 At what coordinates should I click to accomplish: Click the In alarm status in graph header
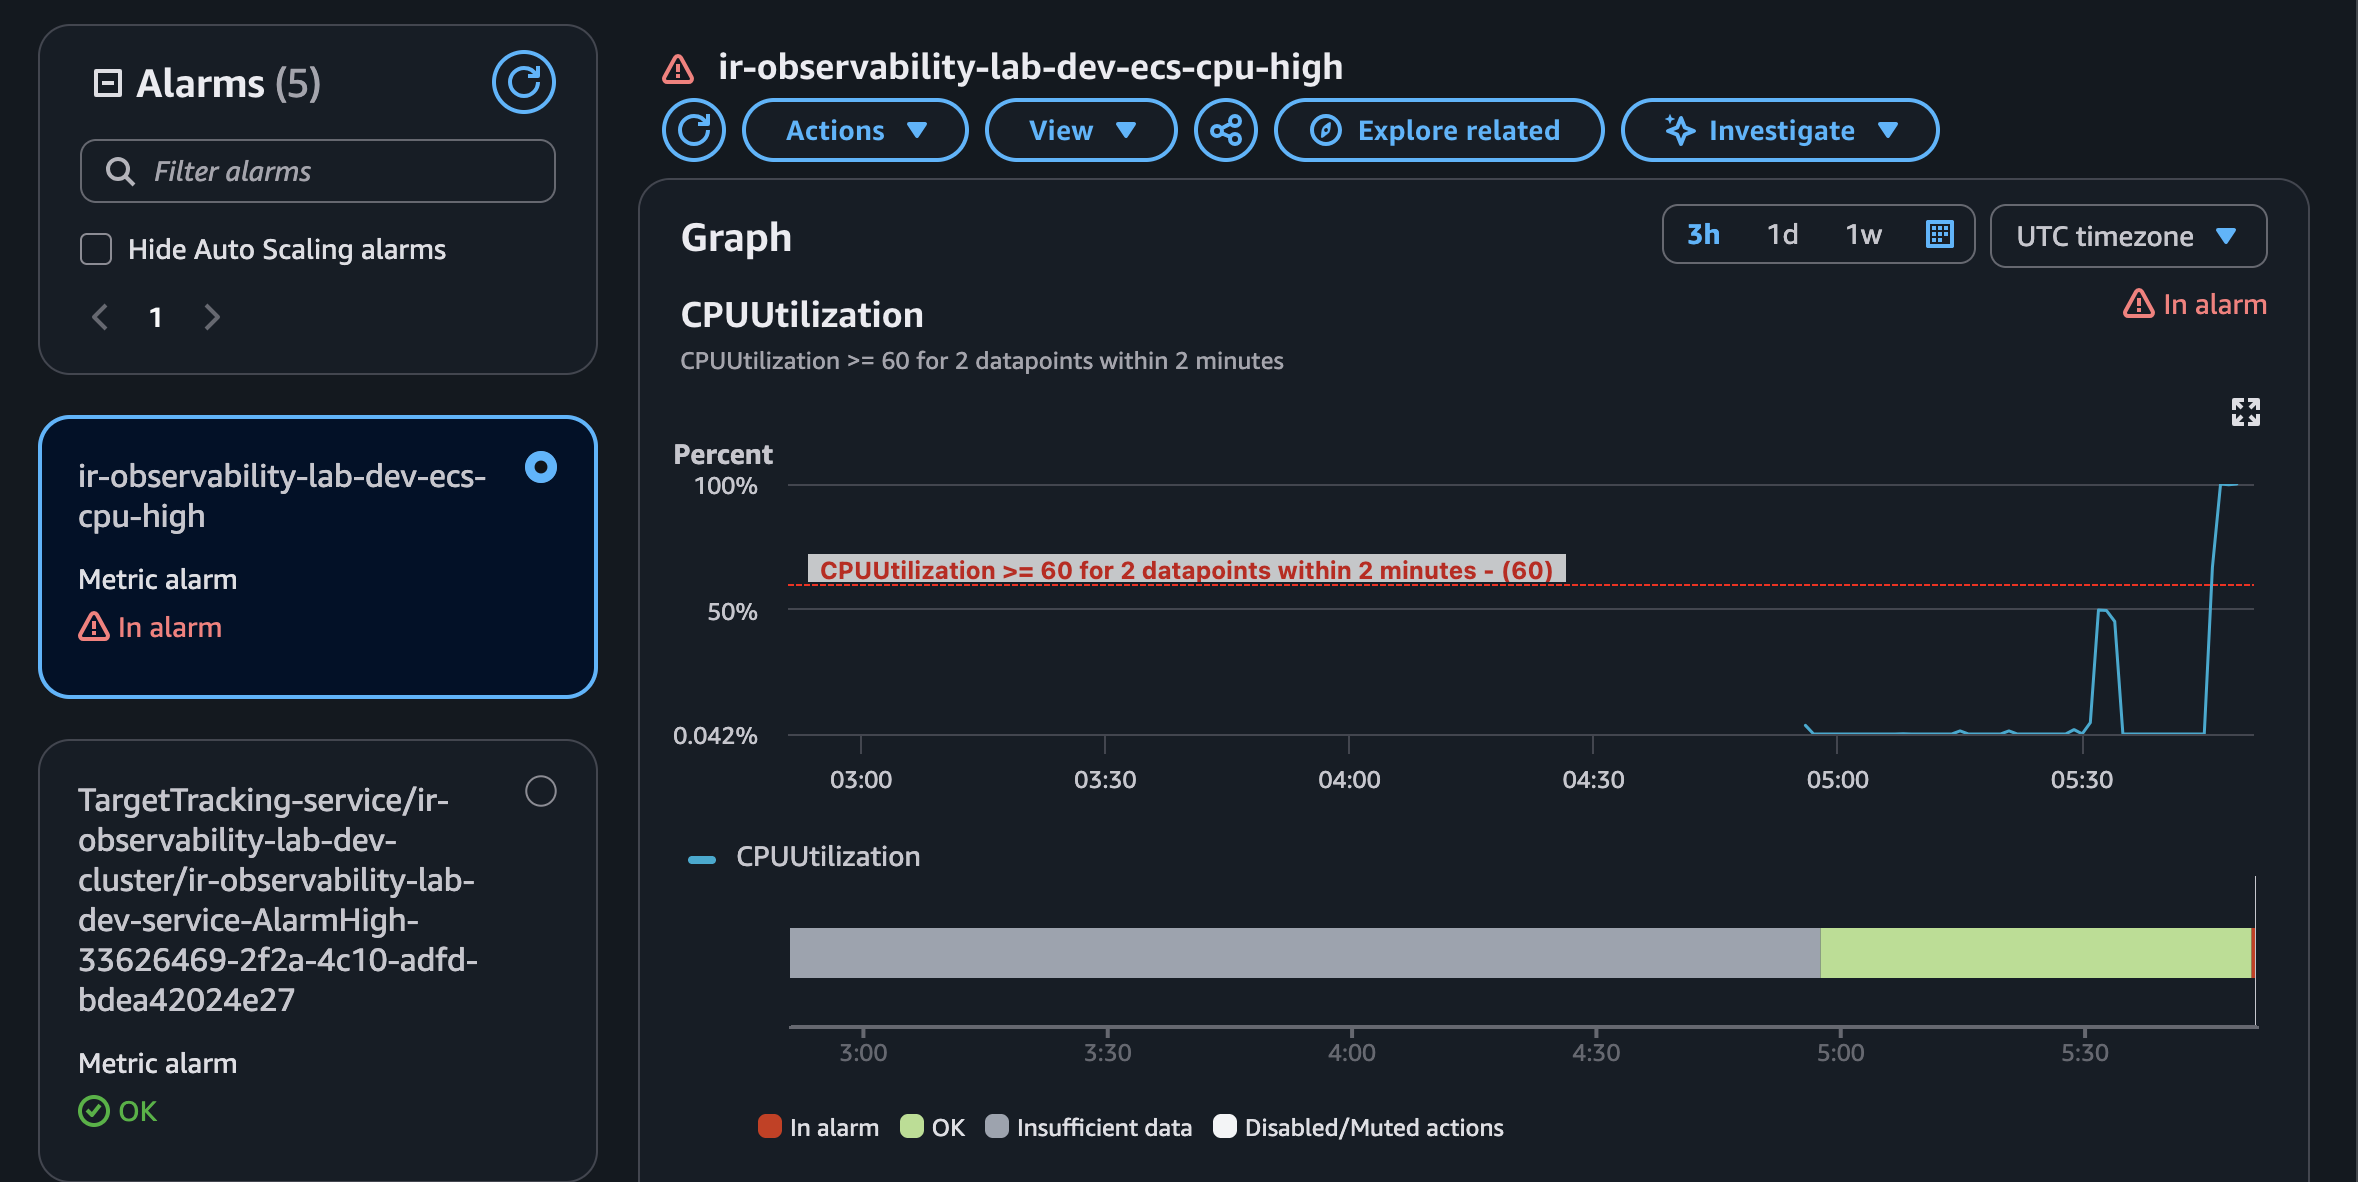2195,304
